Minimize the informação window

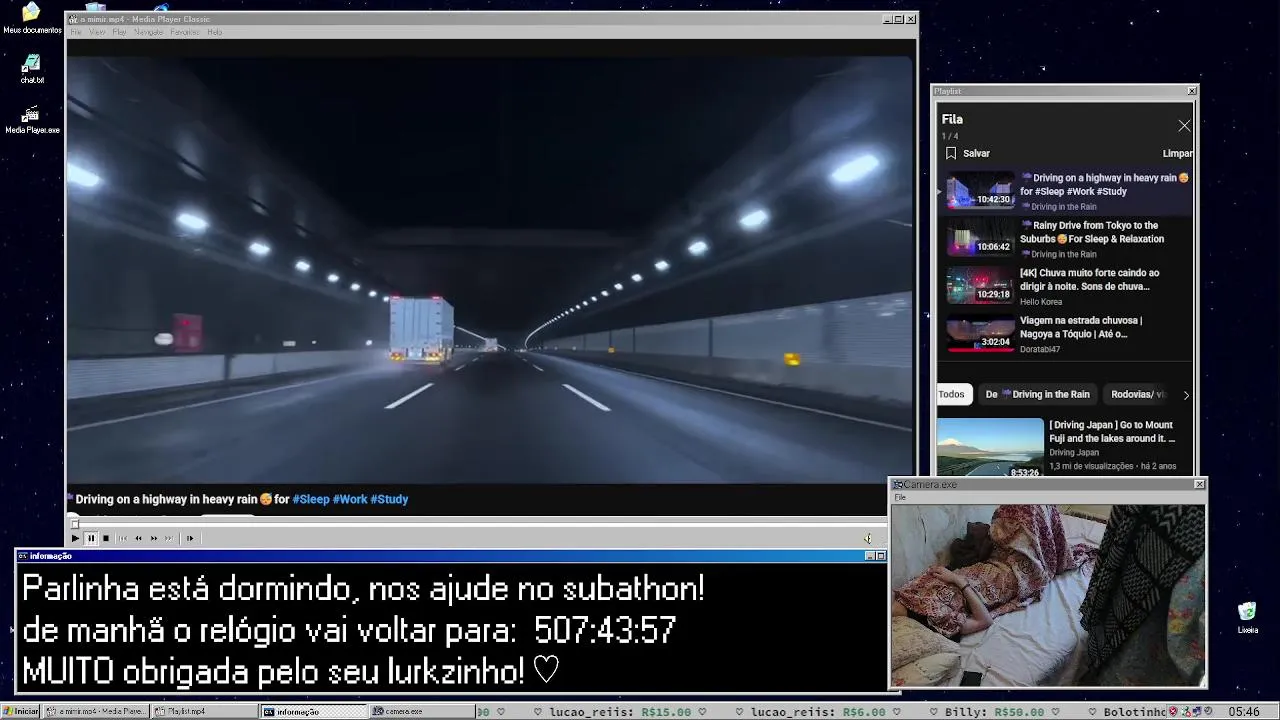tap(869, 556)
